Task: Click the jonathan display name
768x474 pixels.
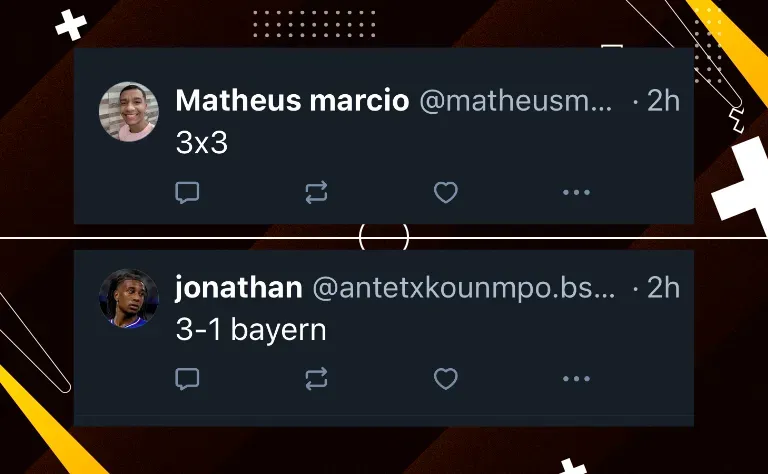Action: click(239, 287)
